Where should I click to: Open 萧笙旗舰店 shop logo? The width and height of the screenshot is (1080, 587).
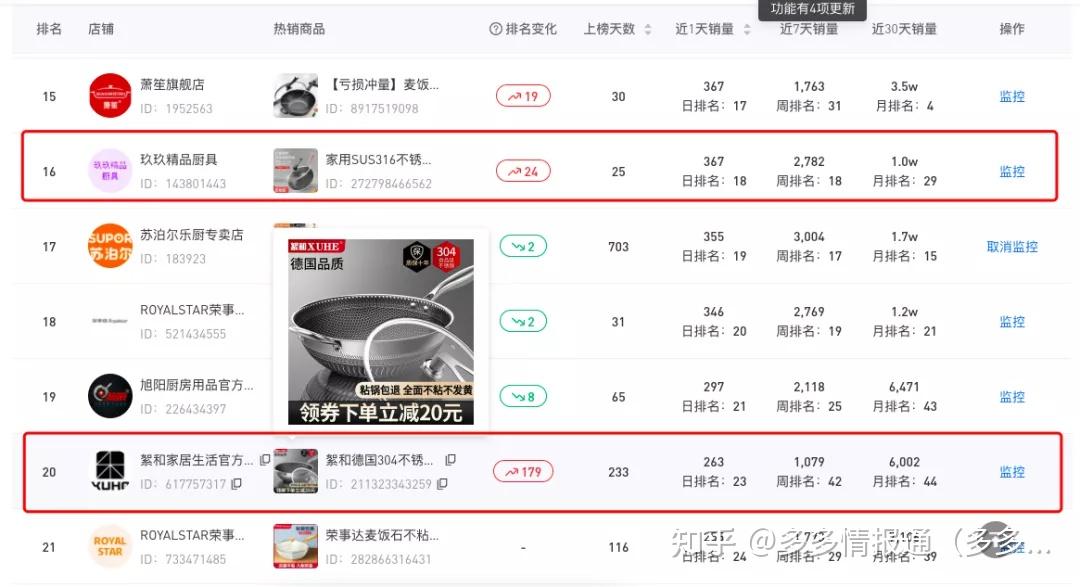tap(110, 96)
